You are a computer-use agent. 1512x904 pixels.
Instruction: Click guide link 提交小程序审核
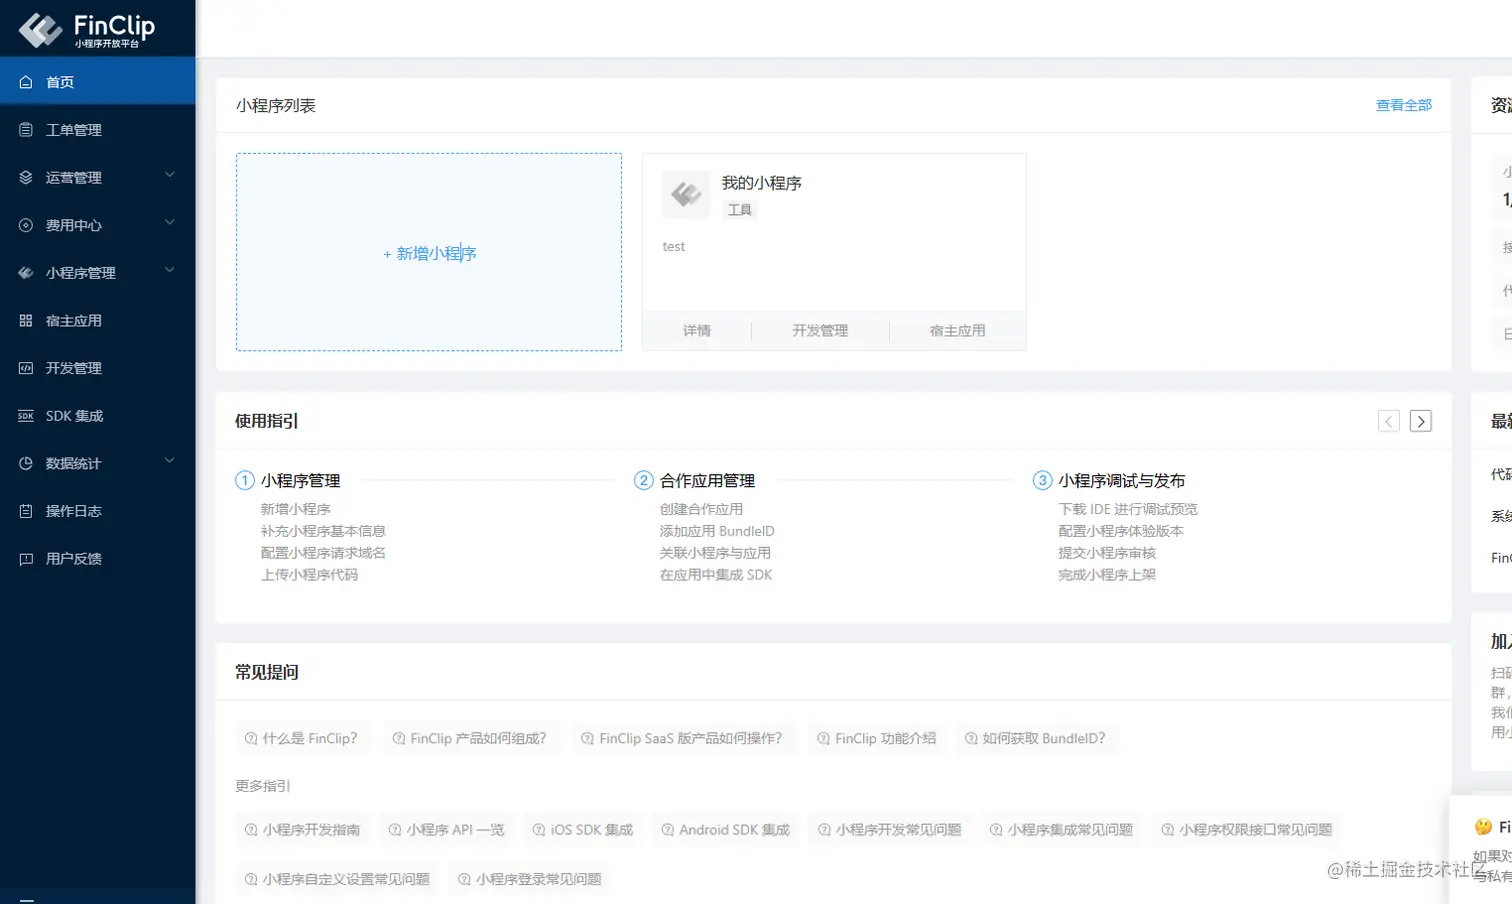point(1107,553)
